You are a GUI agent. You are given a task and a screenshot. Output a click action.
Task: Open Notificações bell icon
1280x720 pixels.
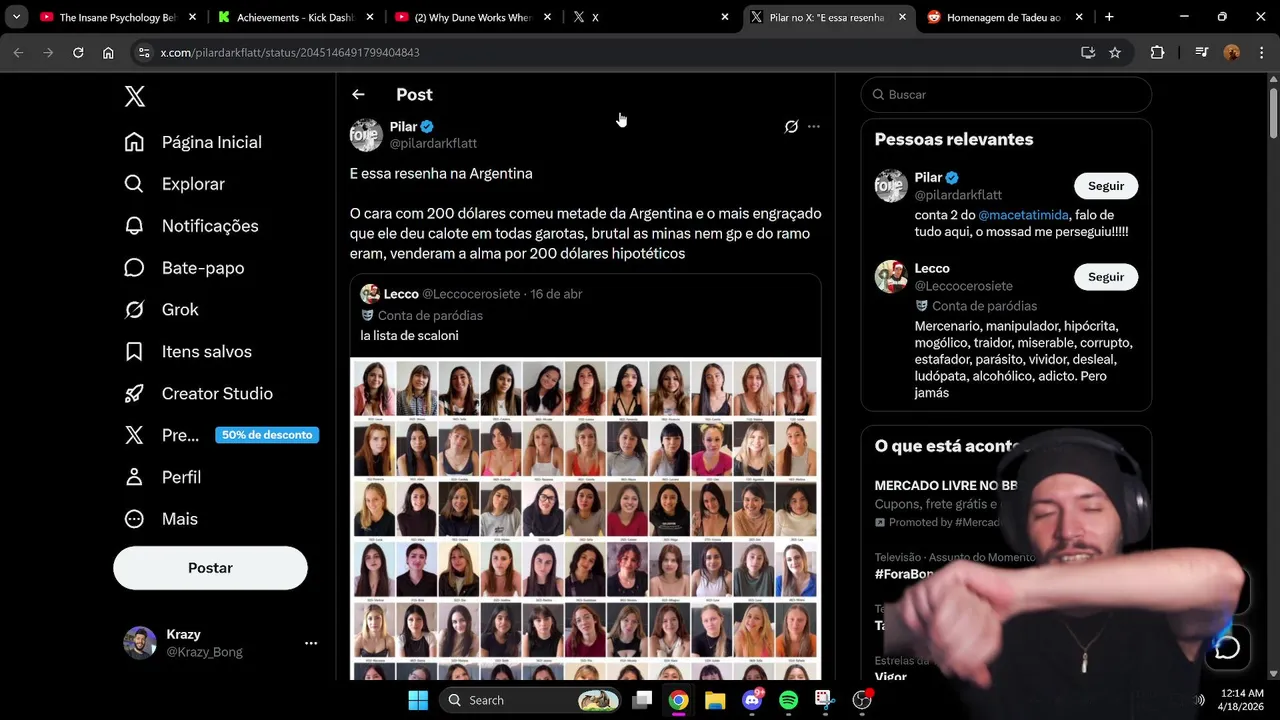pos(134,226)
